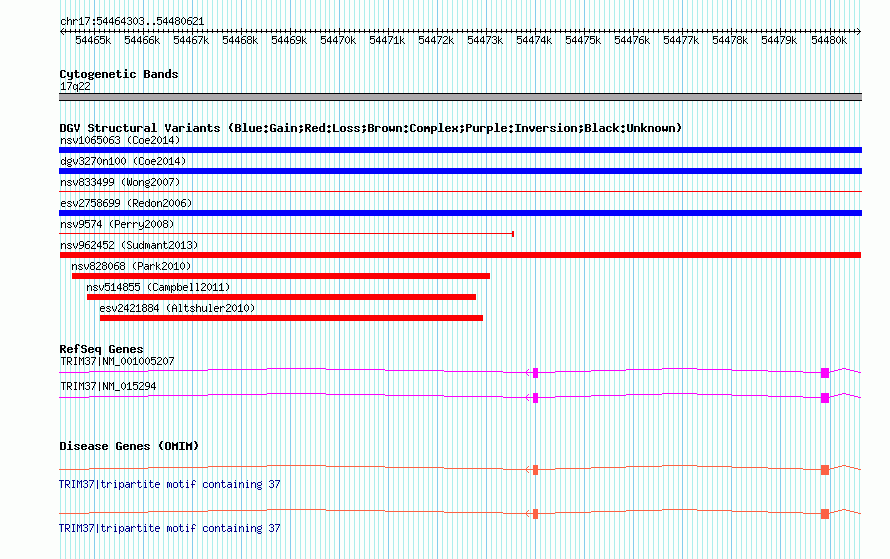The height and width of the screenshot is (559, 890).
Task: Click the 54480k ruler tick label
Action: (x=829, y=40)
